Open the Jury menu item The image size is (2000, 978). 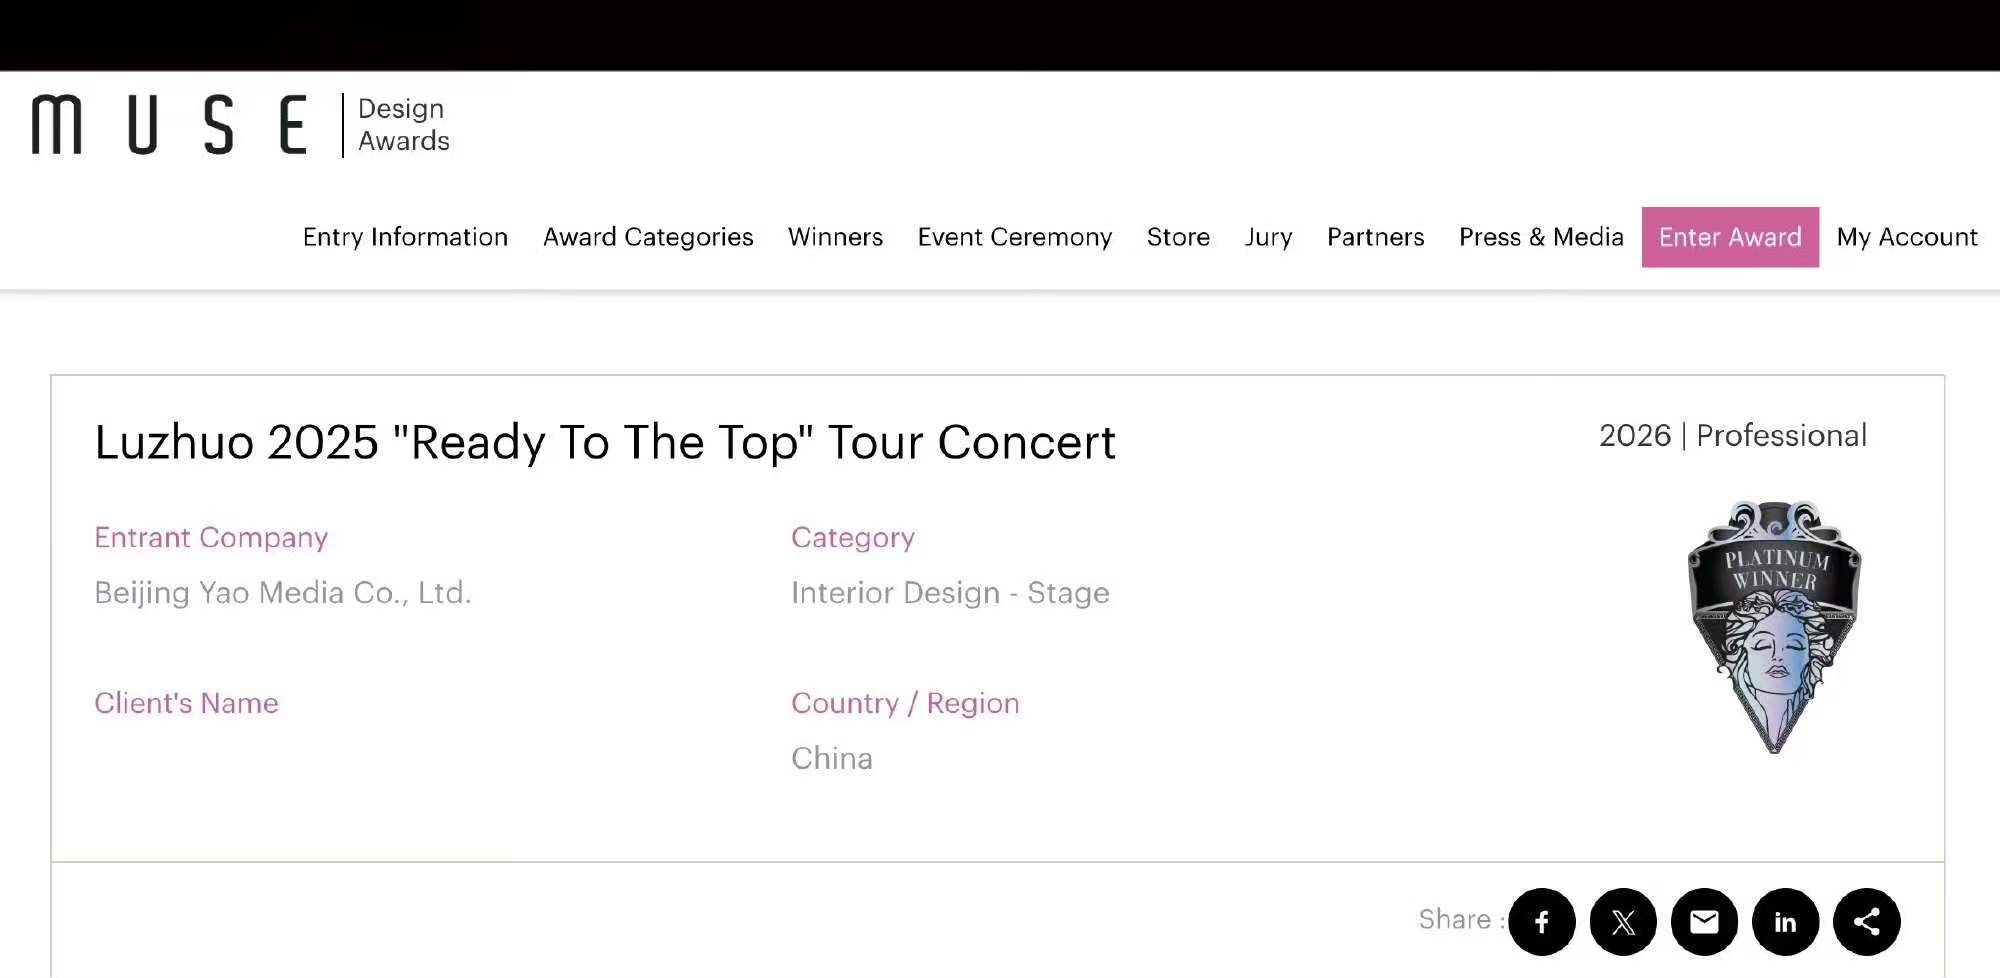click(1268, 237)
